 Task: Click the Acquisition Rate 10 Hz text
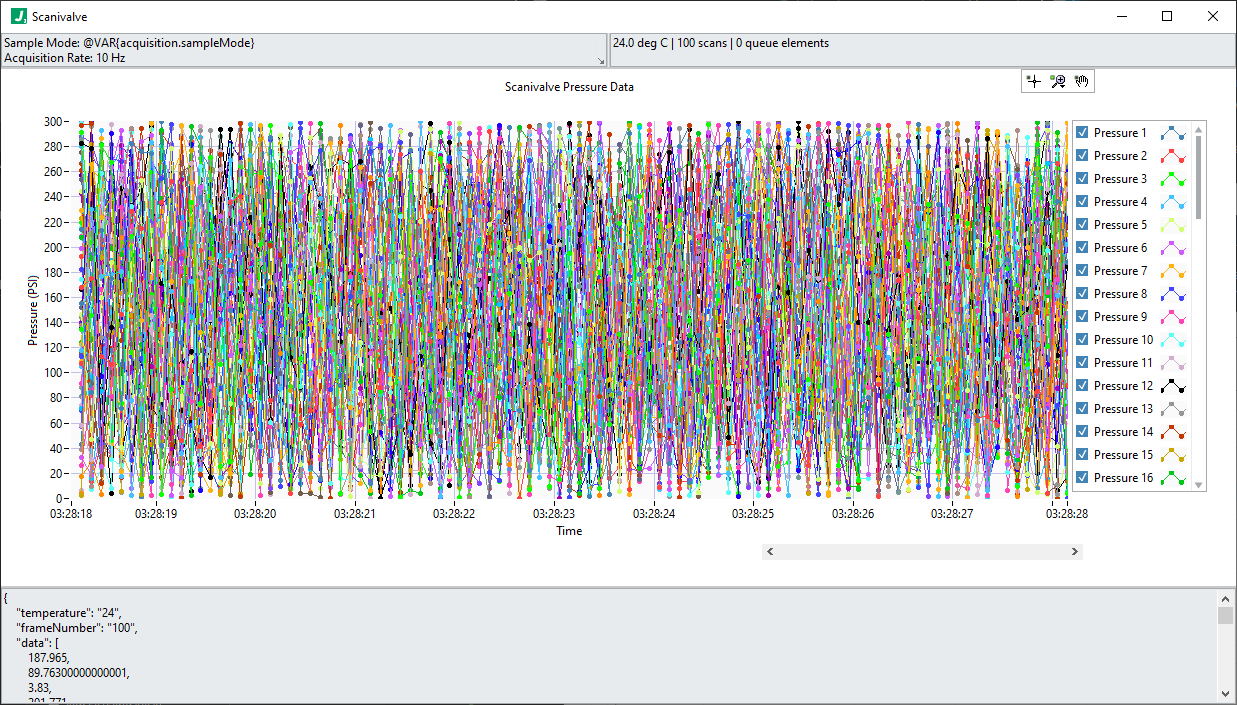pyautogui.click(x=65, y=58)
